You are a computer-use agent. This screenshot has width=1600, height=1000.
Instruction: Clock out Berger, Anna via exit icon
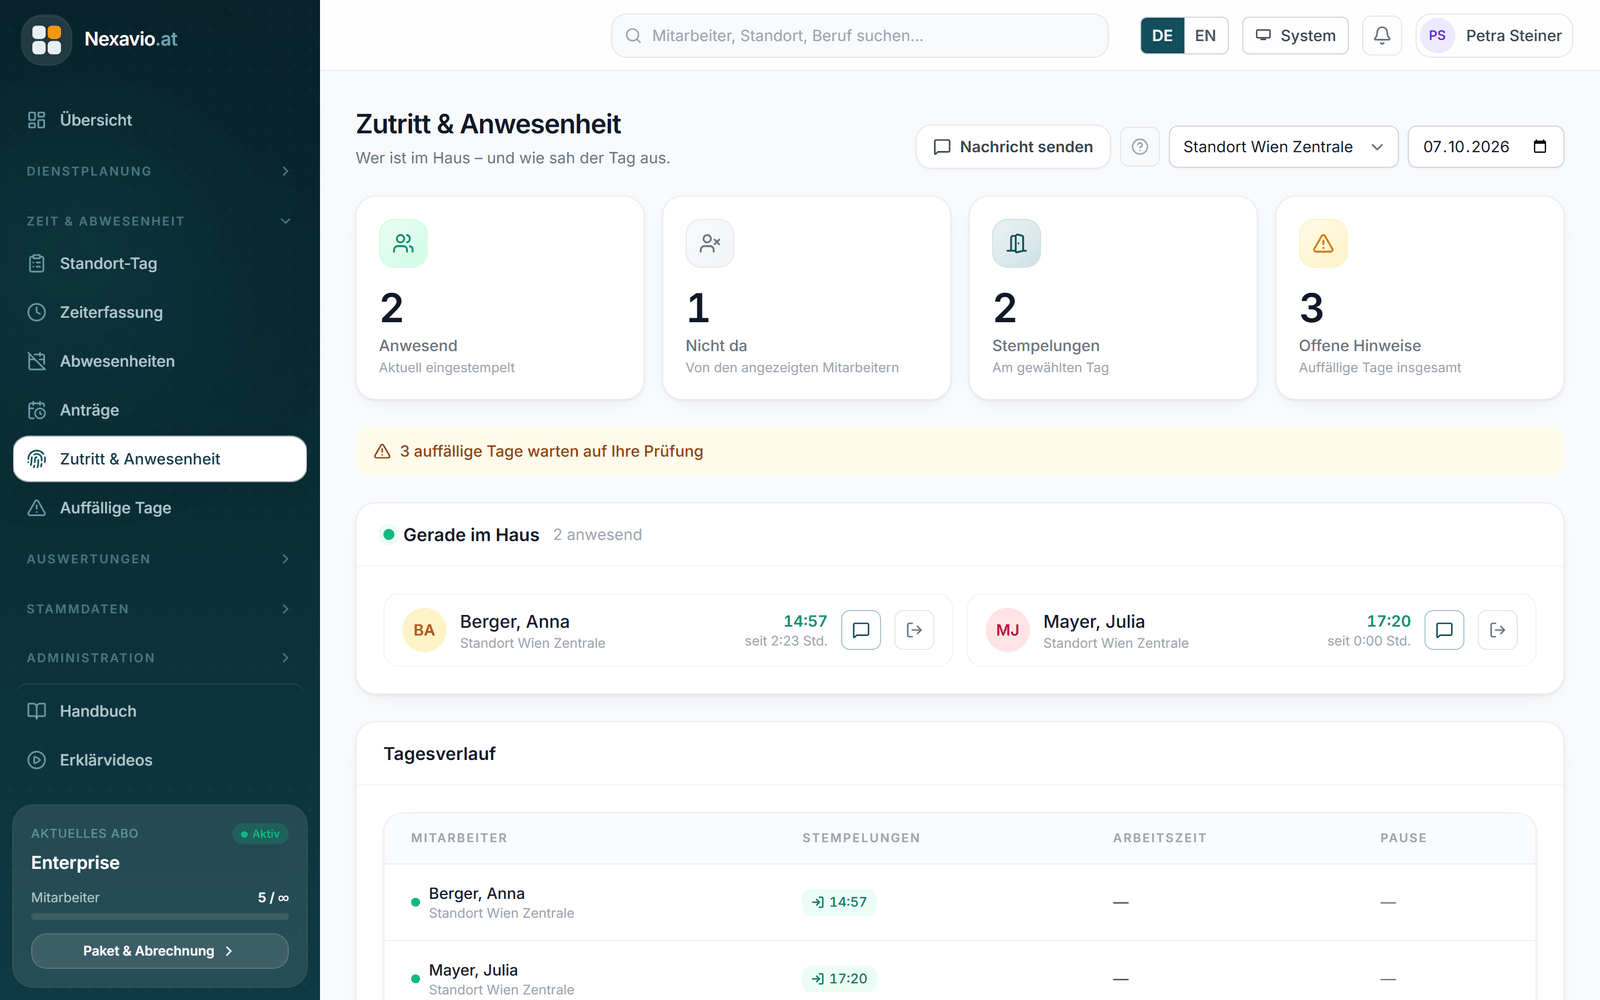(x=914, y=630)
